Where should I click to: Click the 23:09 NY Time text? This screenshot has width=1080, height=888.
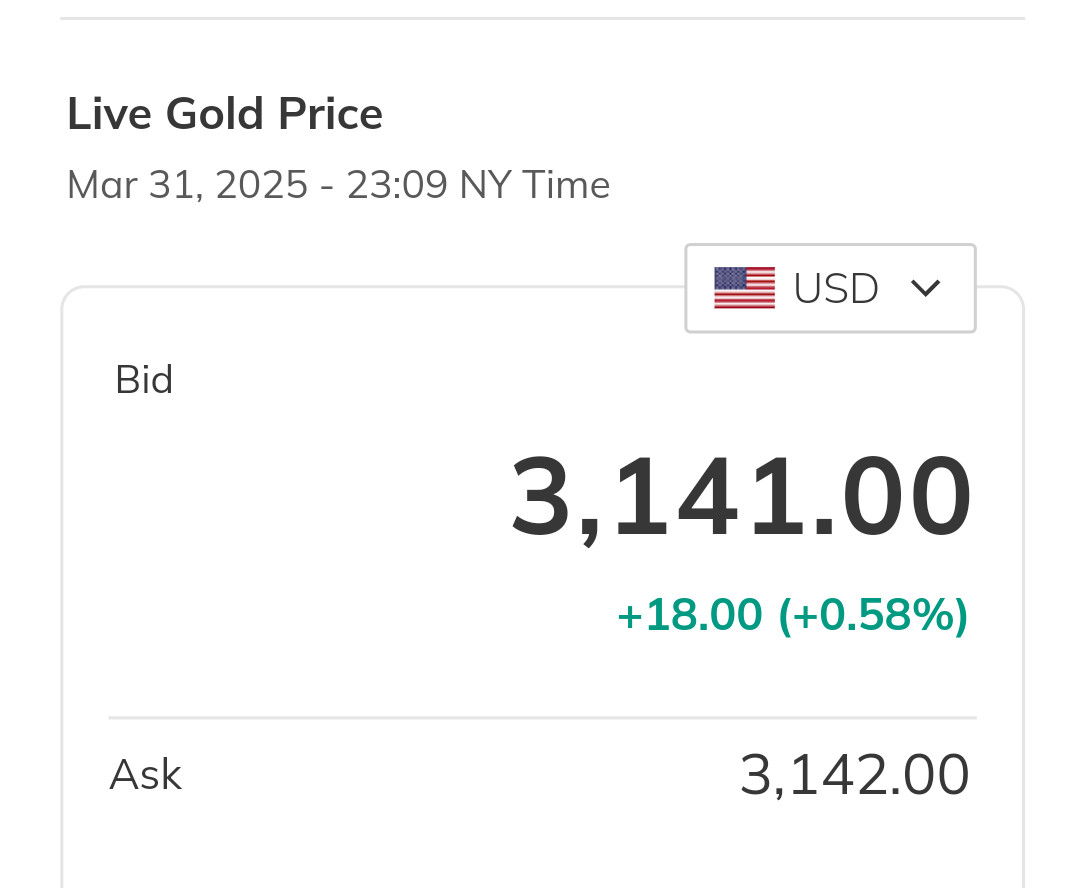pyautogui.click(x=478, y=185)
